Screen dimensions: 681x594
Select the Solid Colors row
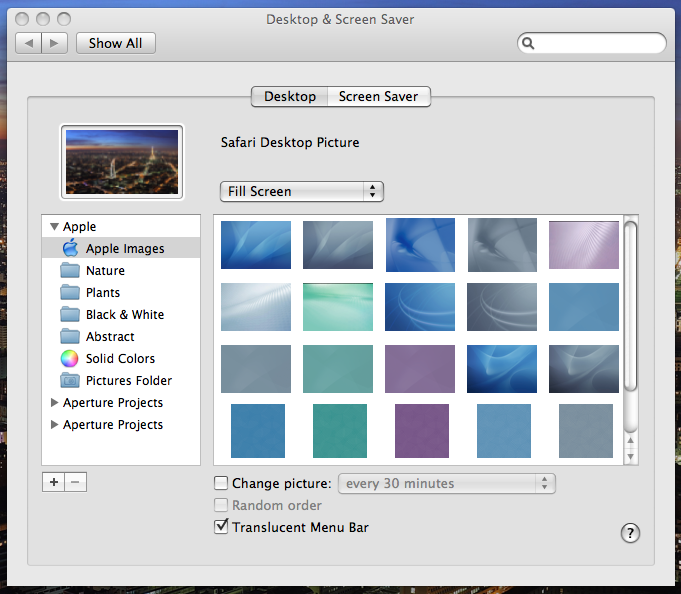(121, 358)
